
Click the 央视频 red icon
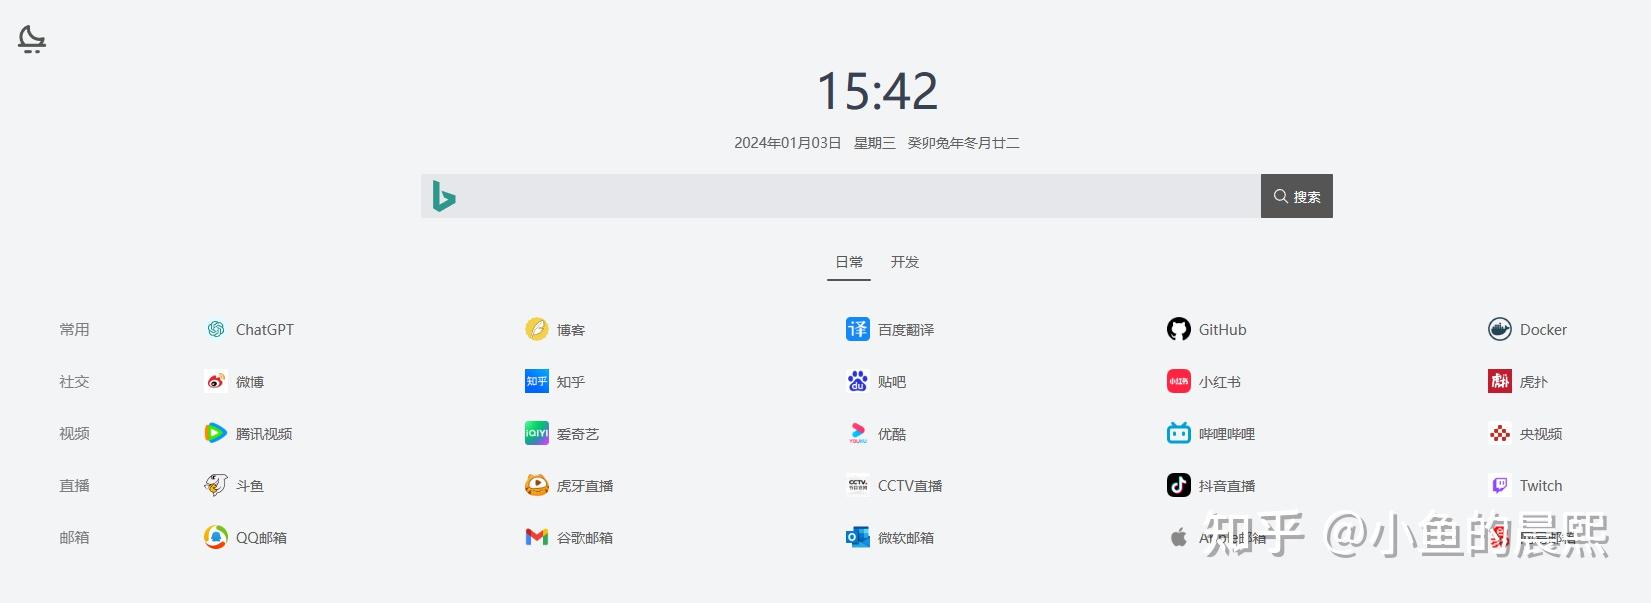(x=1500, y=433)
